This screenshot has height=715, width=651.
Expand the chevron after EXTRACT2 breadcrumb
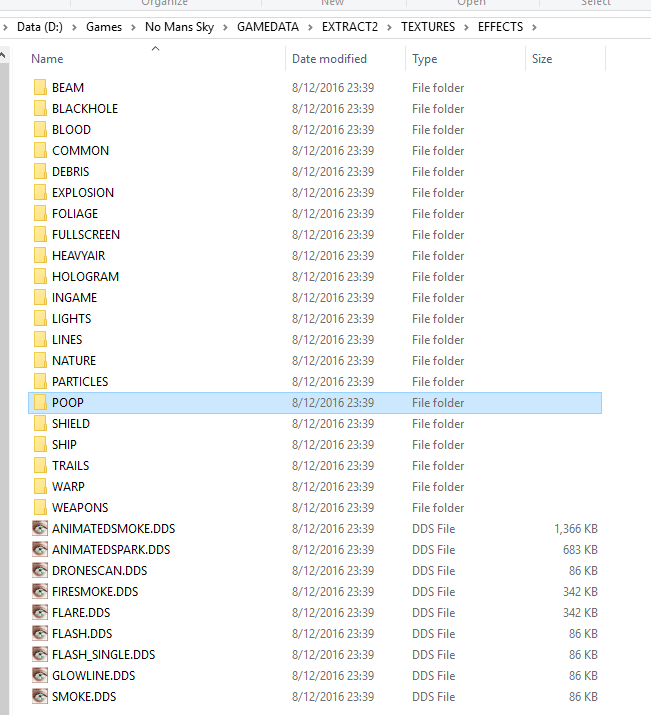click(389, 27)
